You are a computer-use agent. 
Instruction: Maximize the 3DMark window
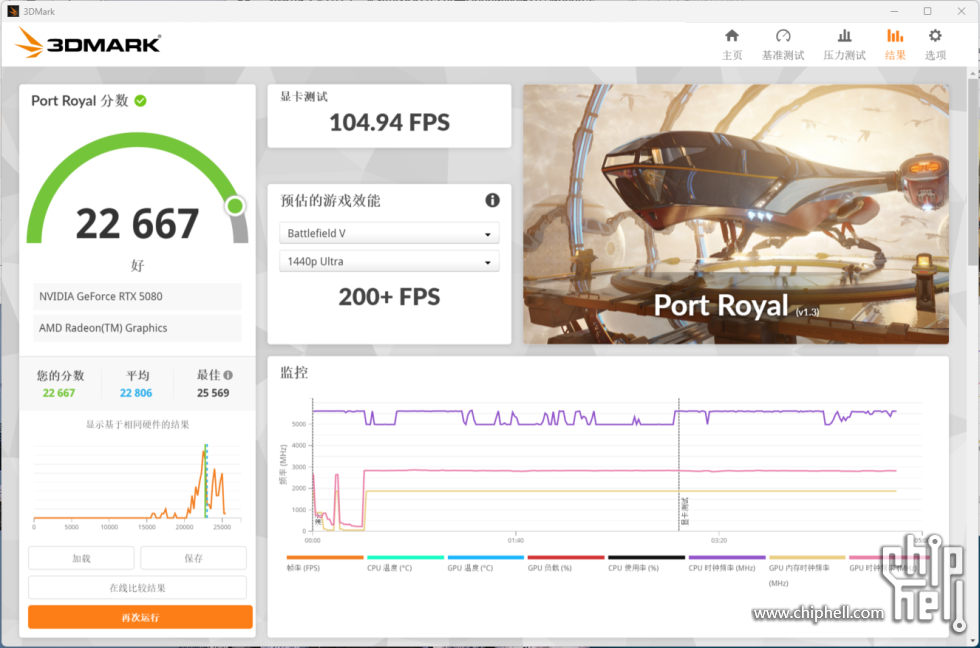click(928, 11)
